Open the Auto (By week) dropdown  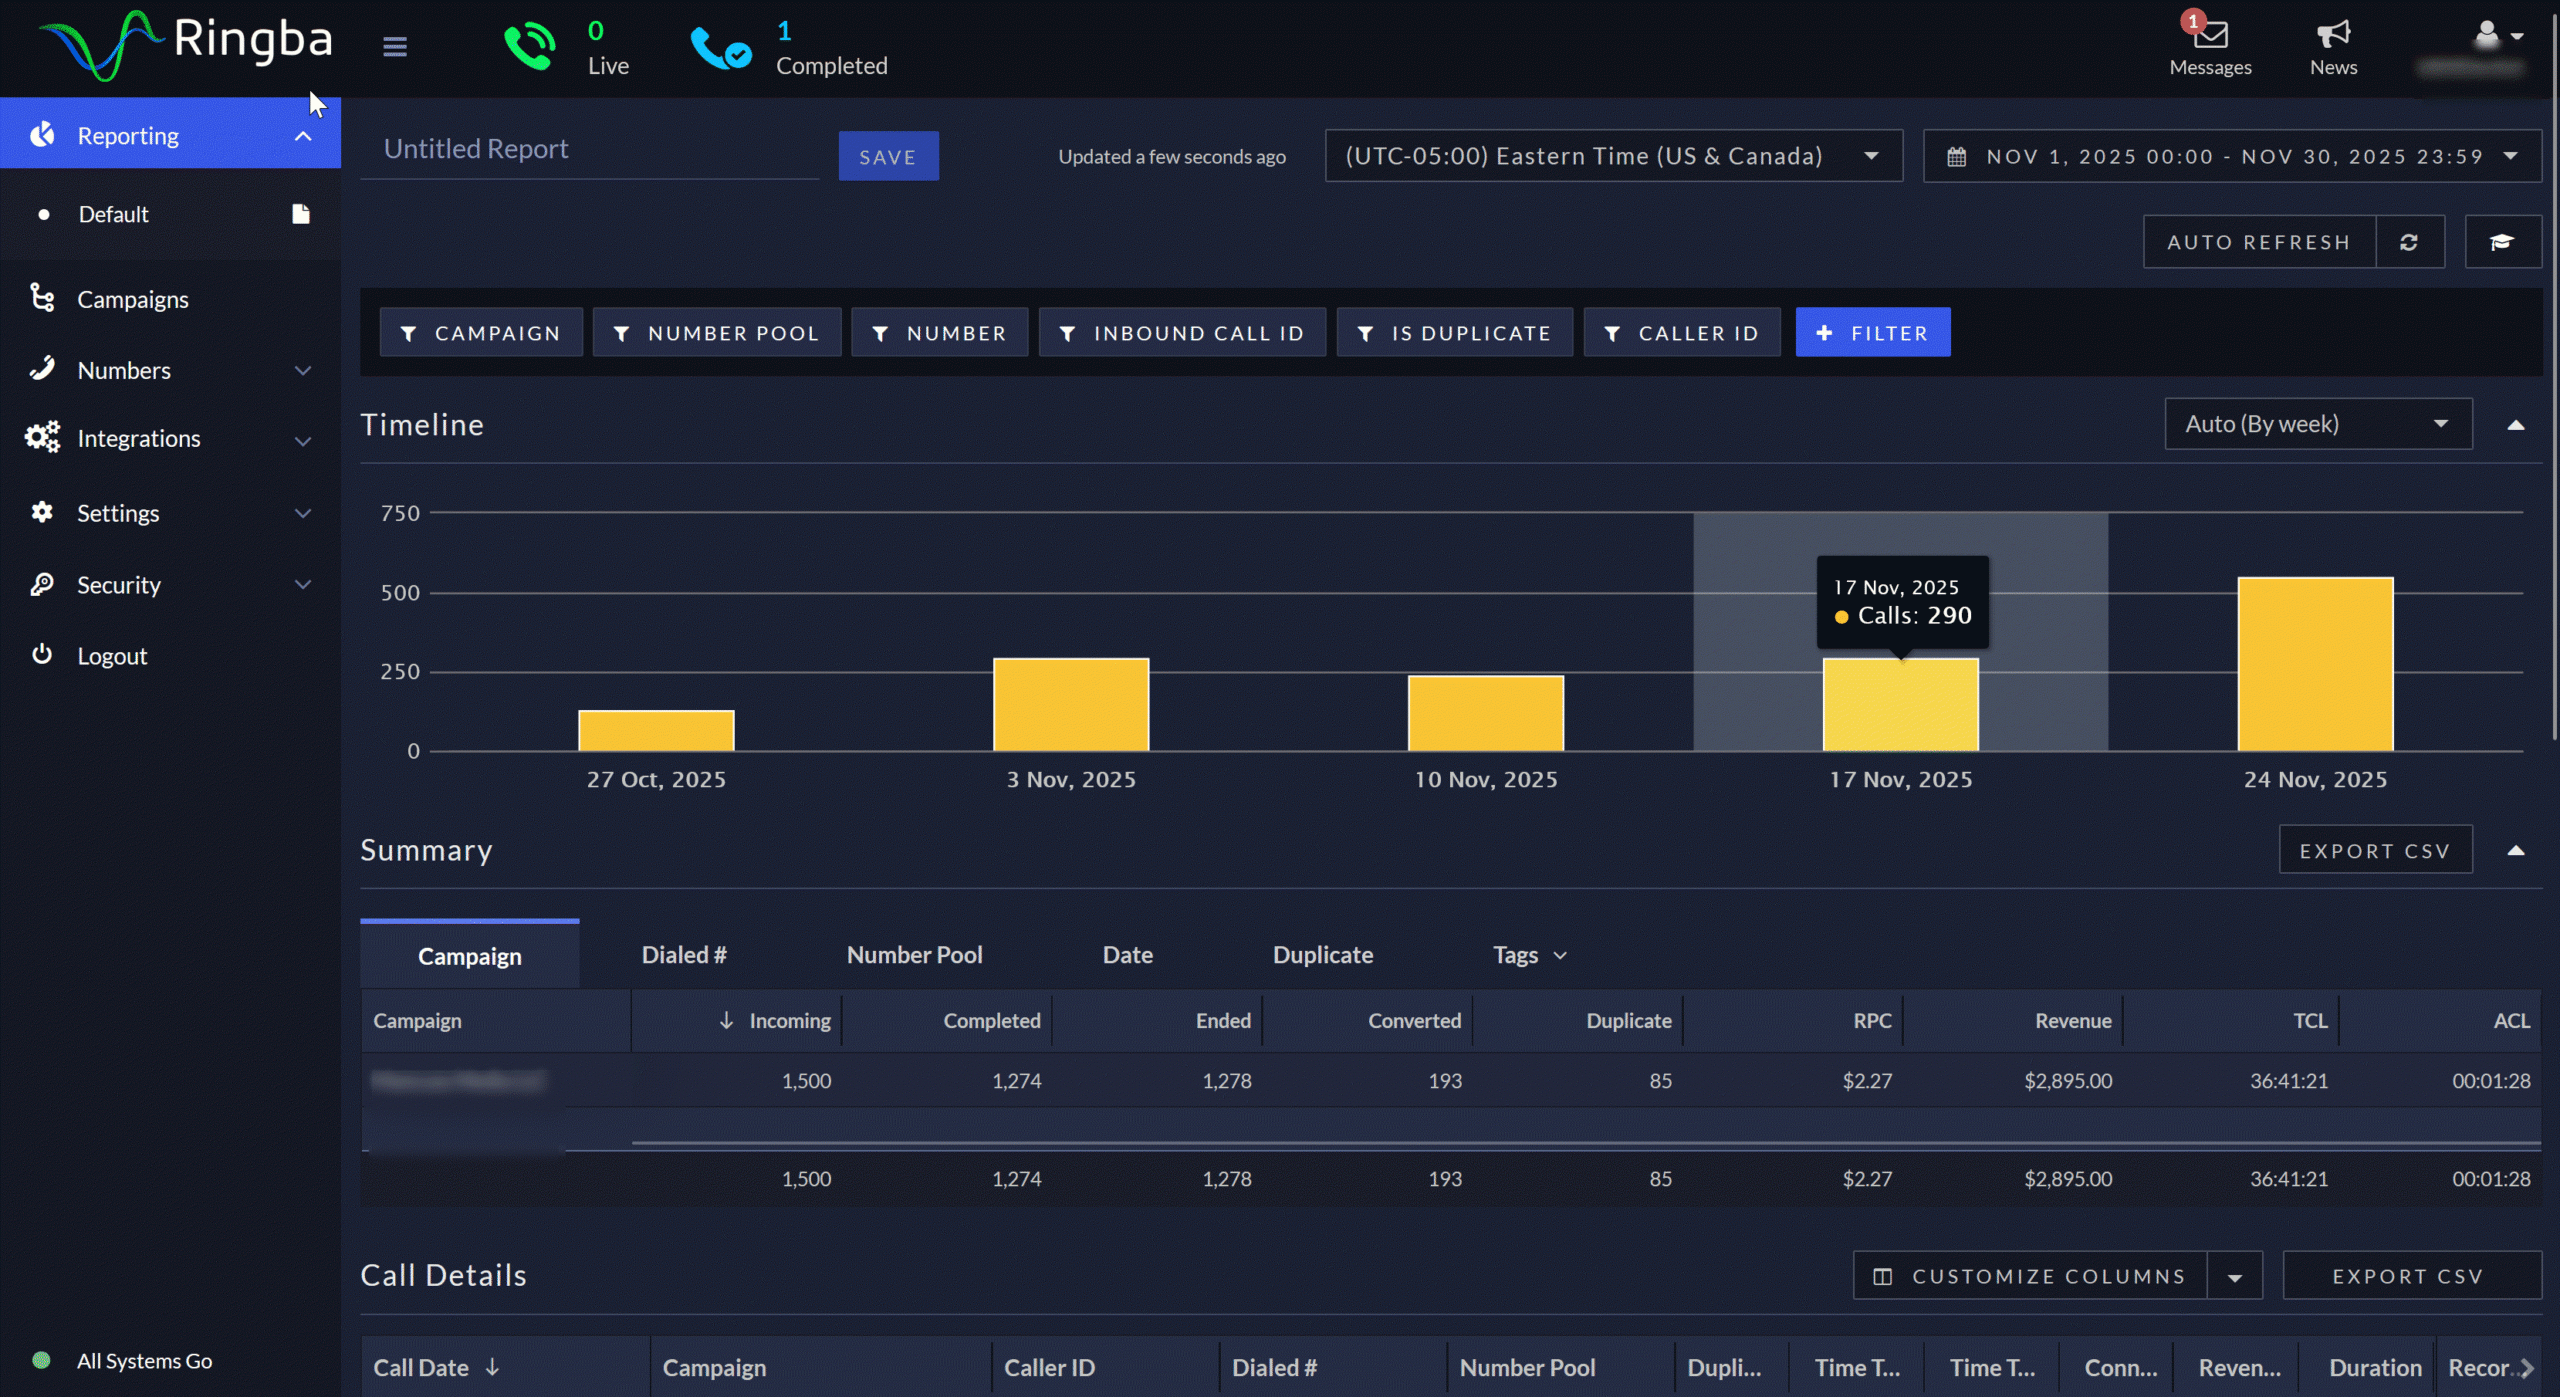[x=2317, y=424]
